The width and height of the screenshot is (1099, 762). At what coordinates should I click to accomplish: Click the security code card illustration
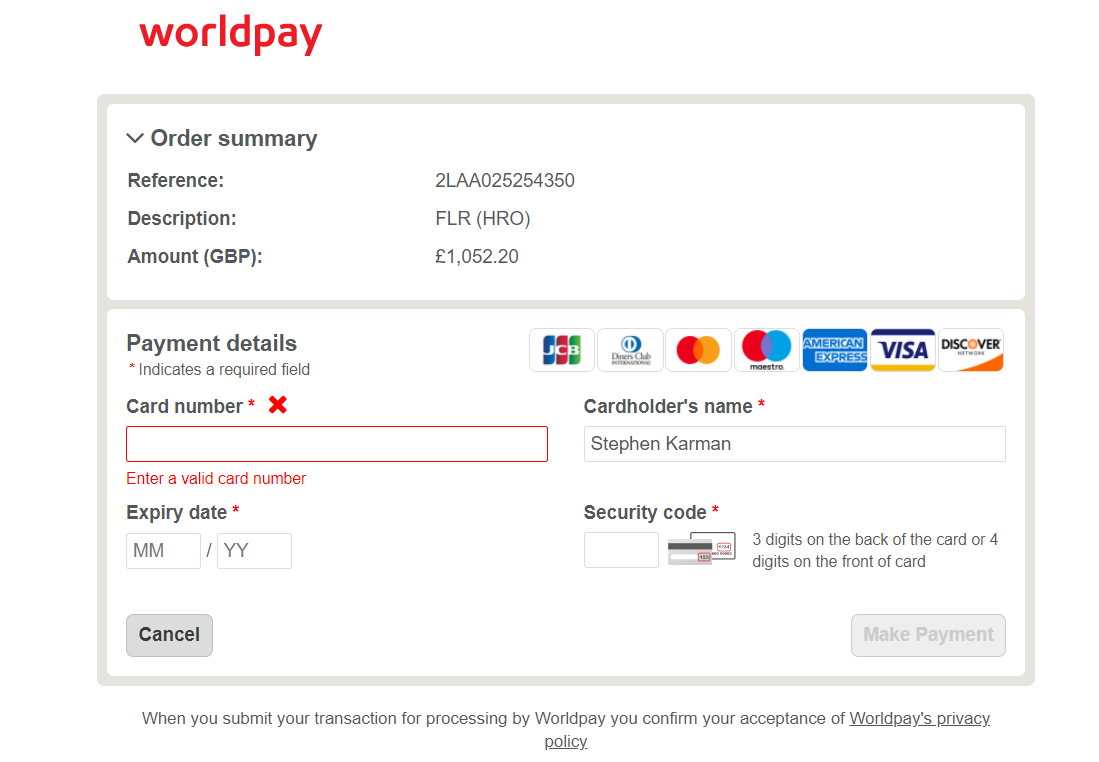702,549
